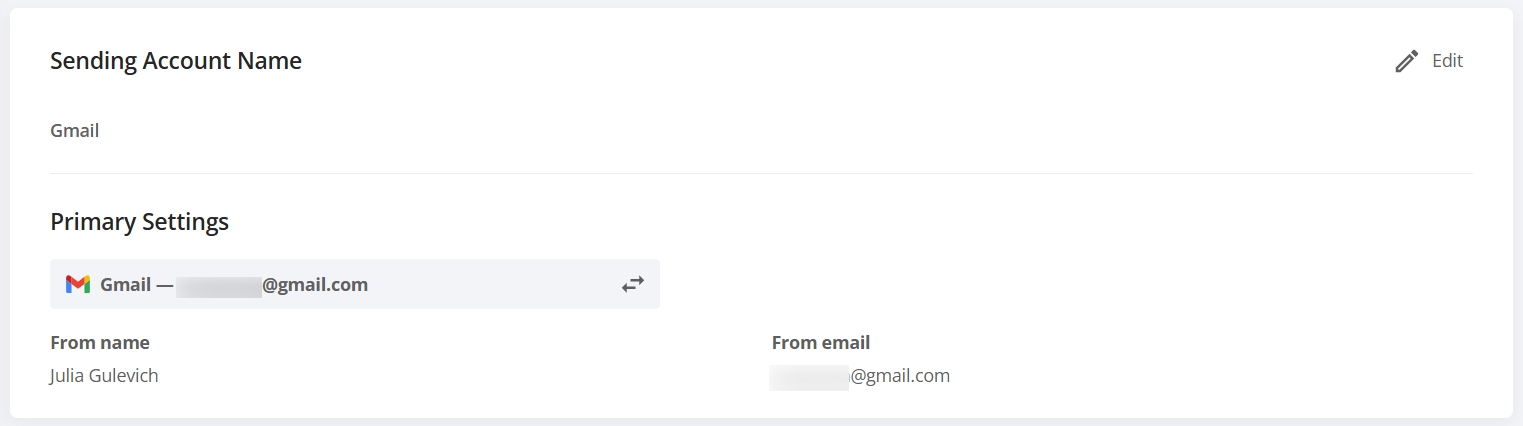This screenshot has height=426, width=1523.
Task: Click the bold Gmail text in selector
Action: click(125, 285)
